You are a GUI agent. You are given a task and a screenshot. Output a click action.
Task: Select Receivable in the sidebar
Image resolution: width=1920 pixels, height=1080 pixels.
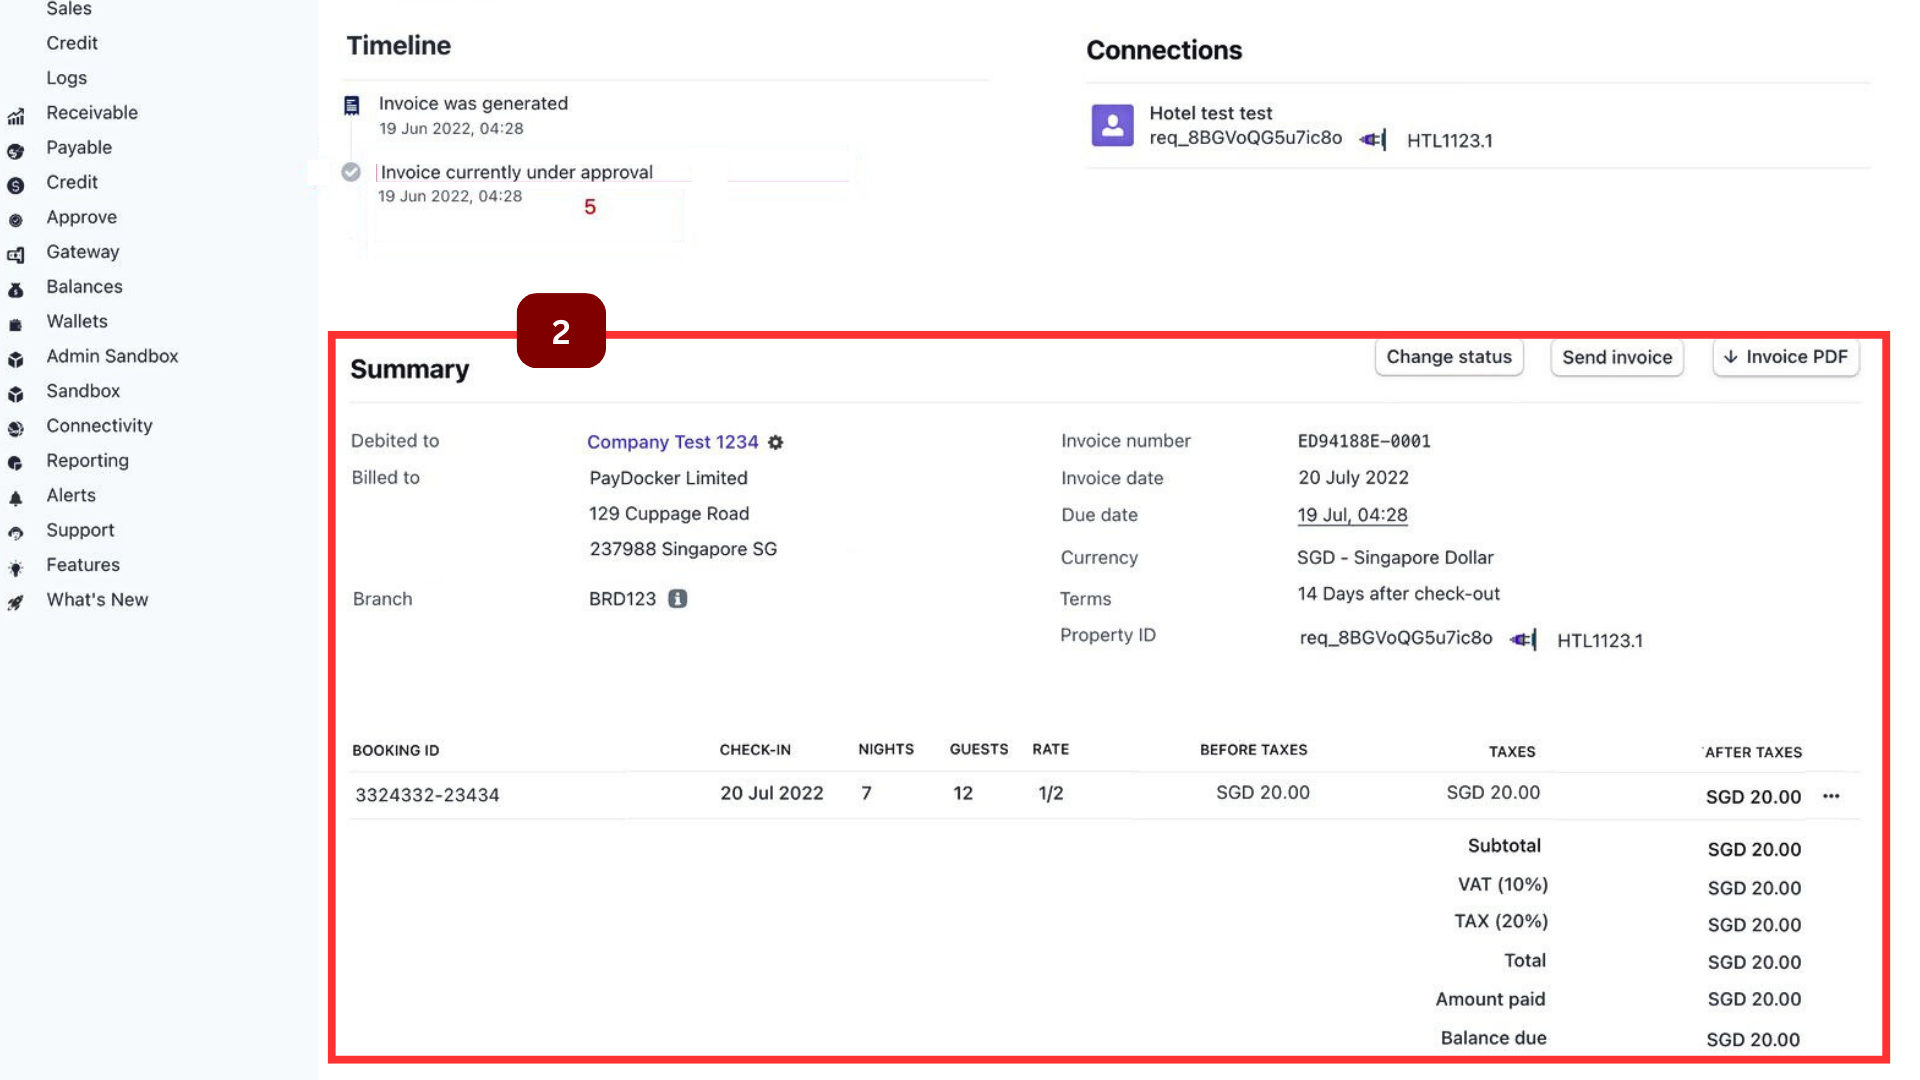pos(92,113)
